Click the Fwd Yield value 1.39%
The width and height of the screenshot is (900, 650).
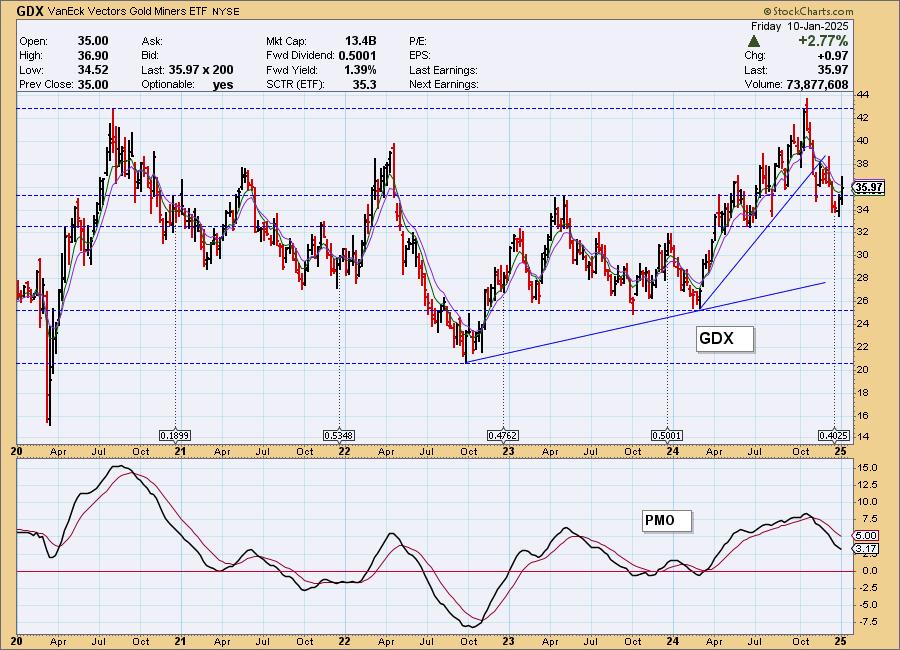point(360,70)
